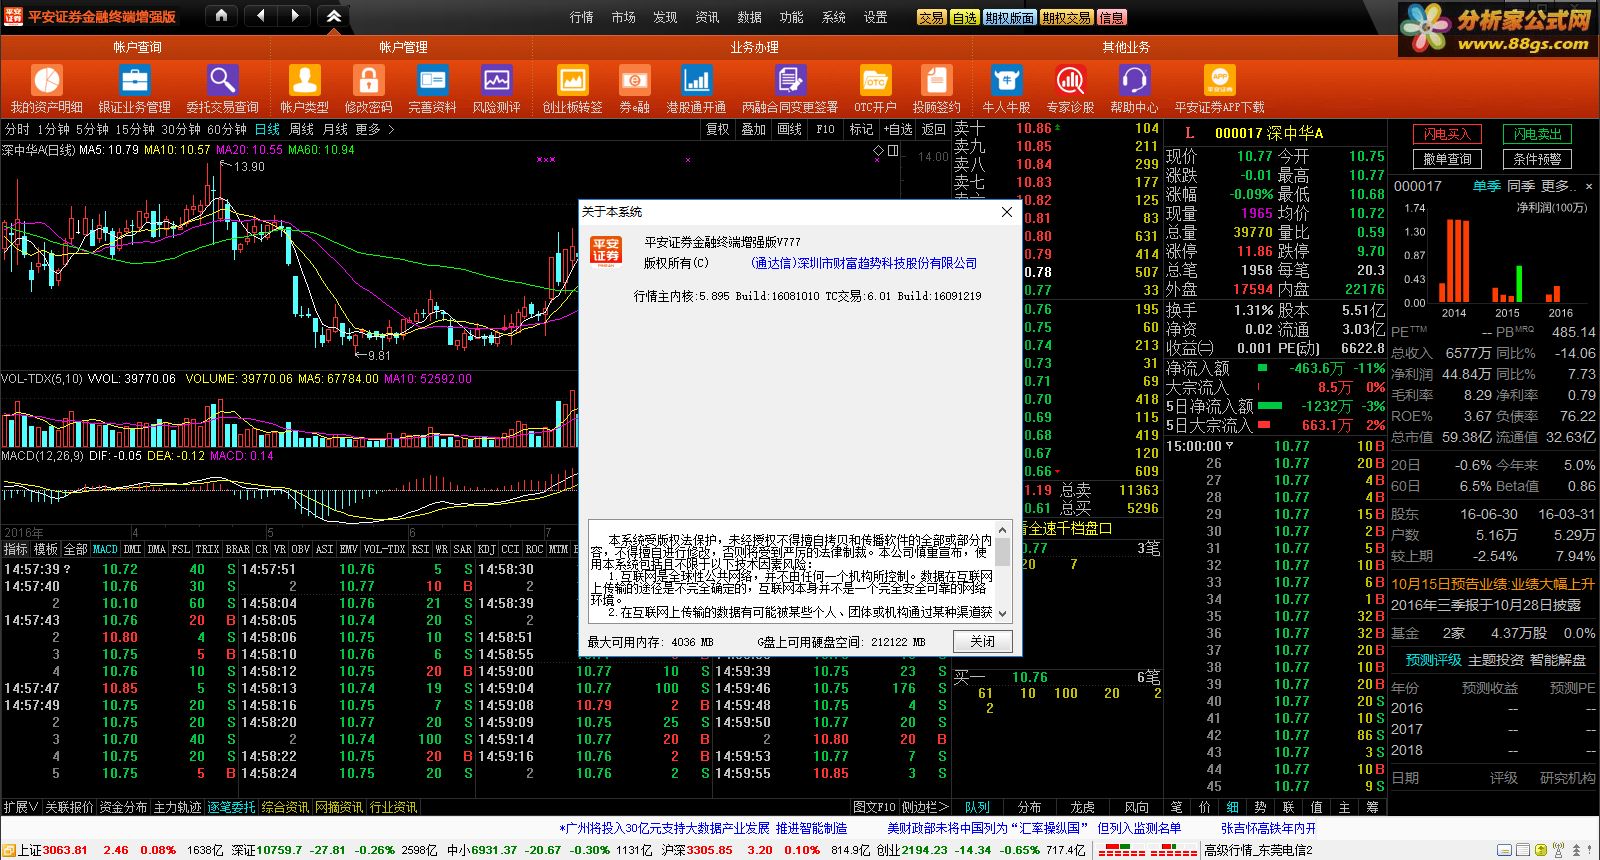The image size is (1600, 860).
Task: Navigate back with left arrow
Action: [260, 16]
